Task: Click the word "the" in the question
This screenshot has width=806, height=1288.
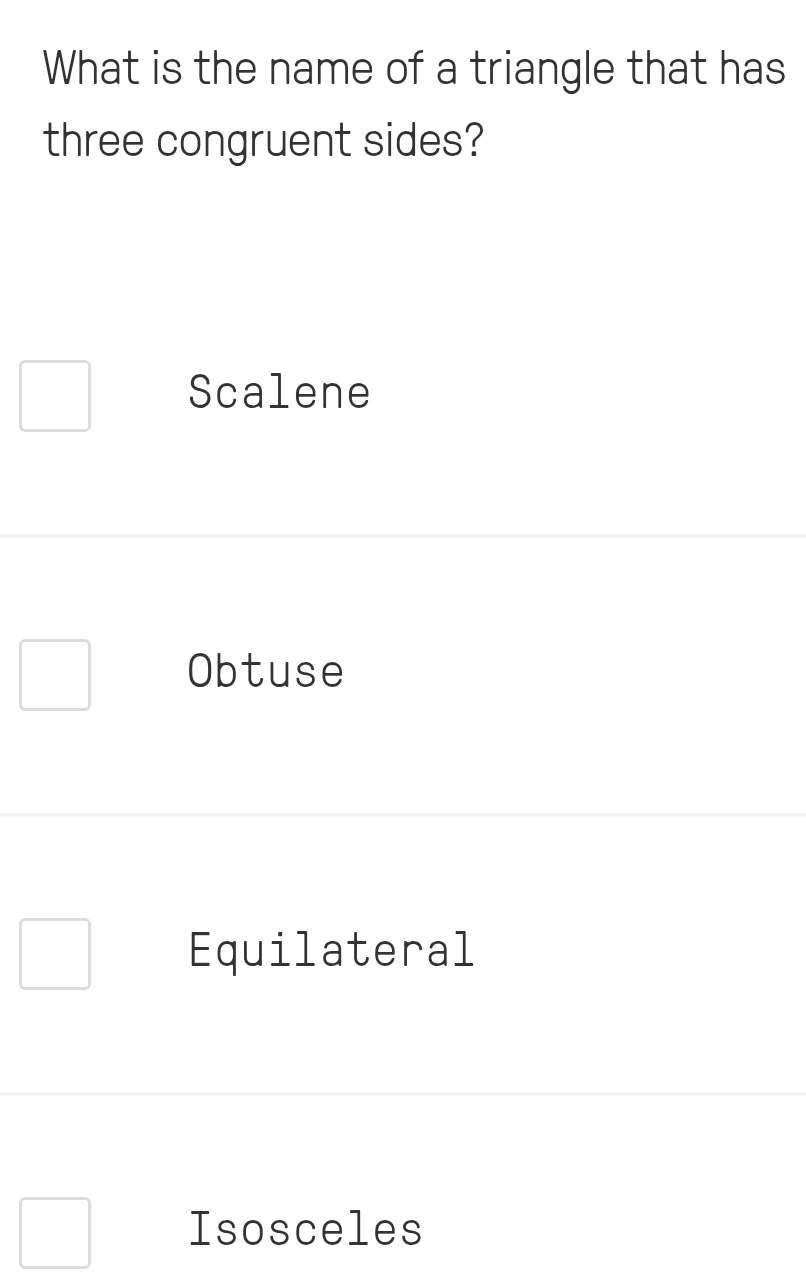Action: point(226,69)
